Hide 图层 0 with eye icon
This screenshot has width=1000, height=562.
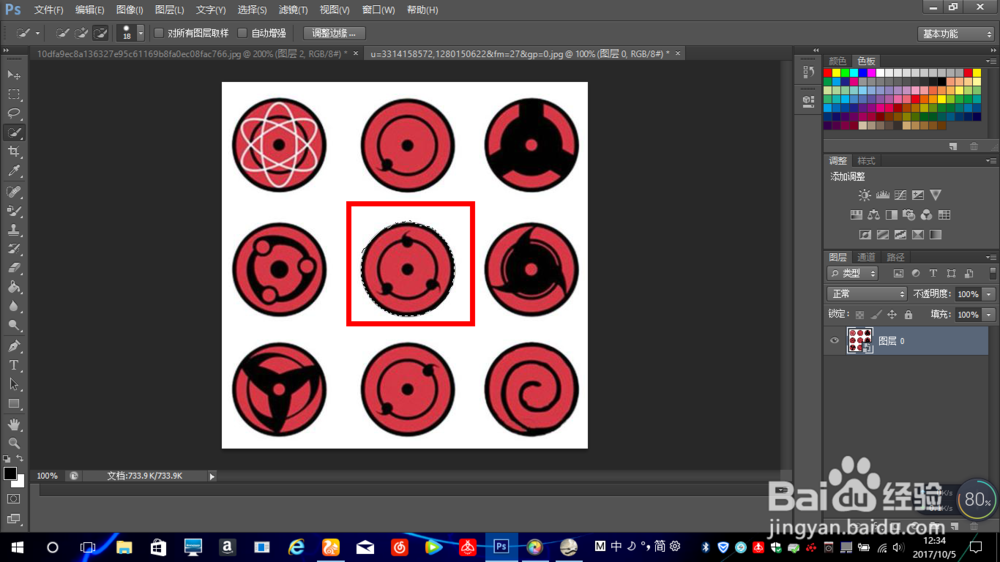(834, 341)
